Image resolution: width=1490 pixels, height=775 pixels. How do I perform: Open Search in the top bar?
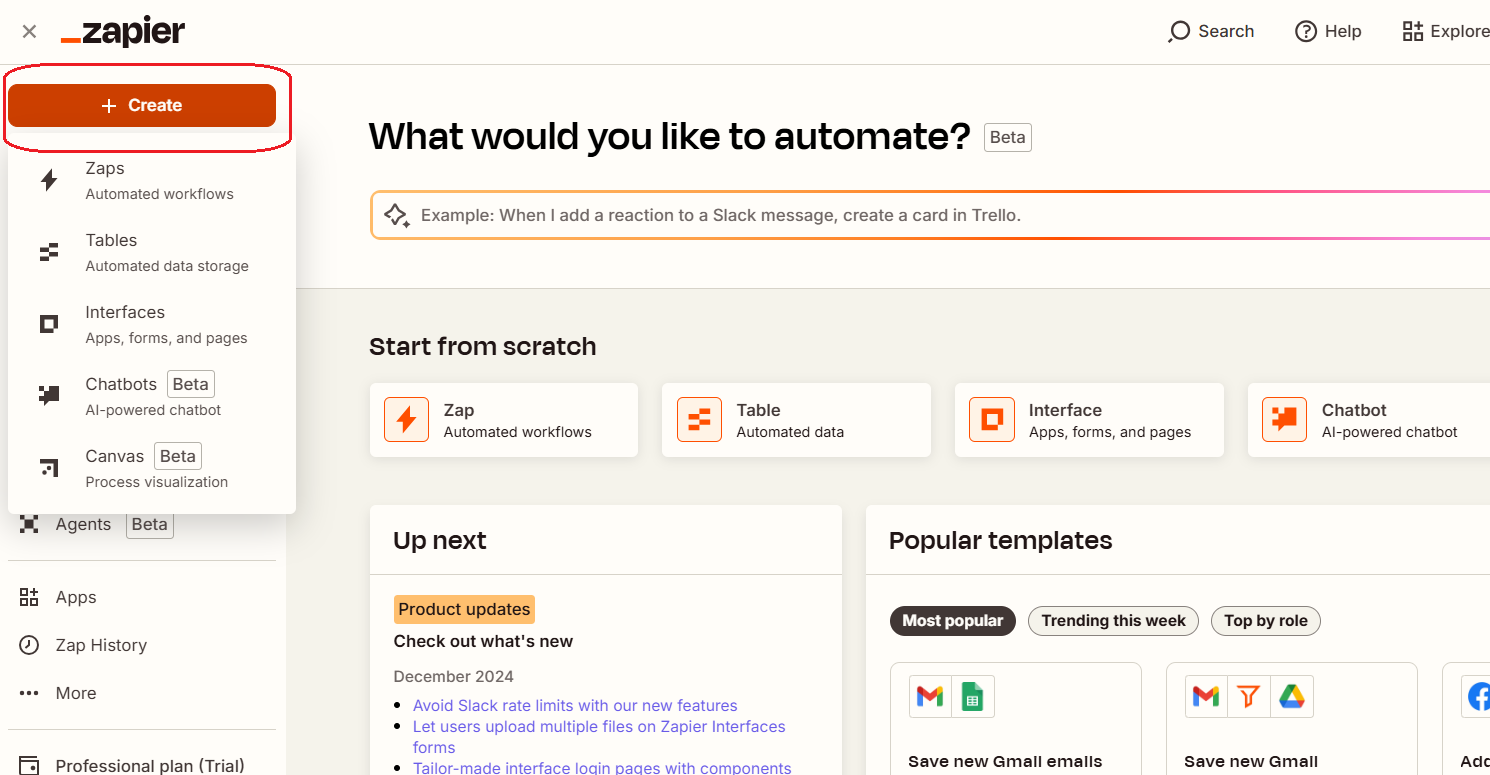pos(1211,31)
